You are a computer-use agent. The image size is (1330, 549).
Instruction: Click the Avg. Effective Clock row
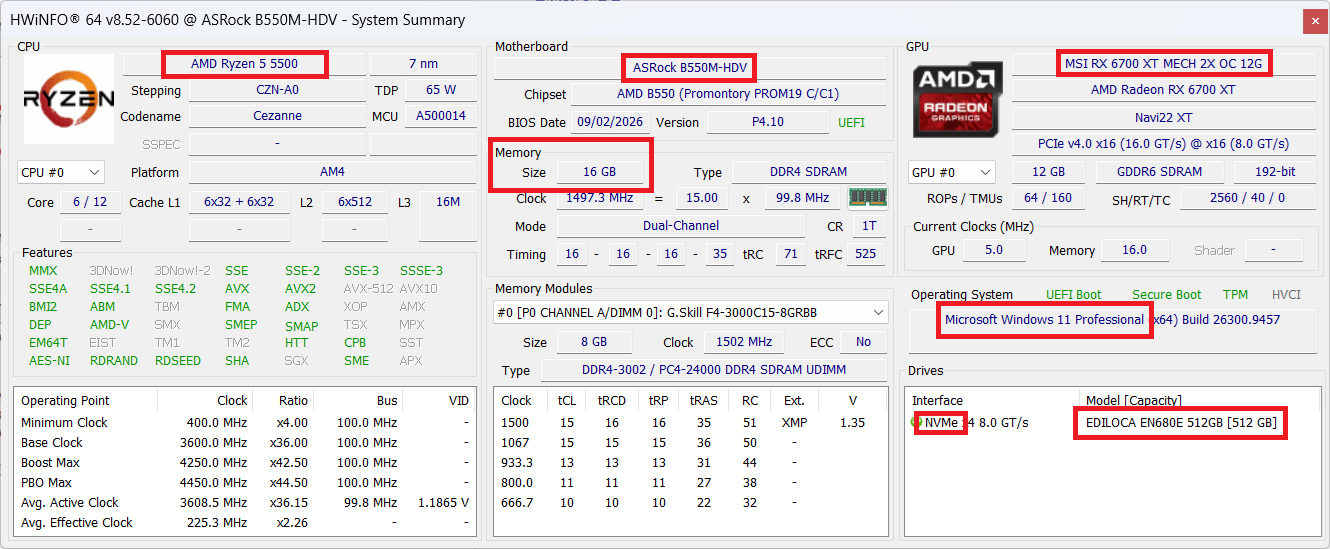click(245, 523)
